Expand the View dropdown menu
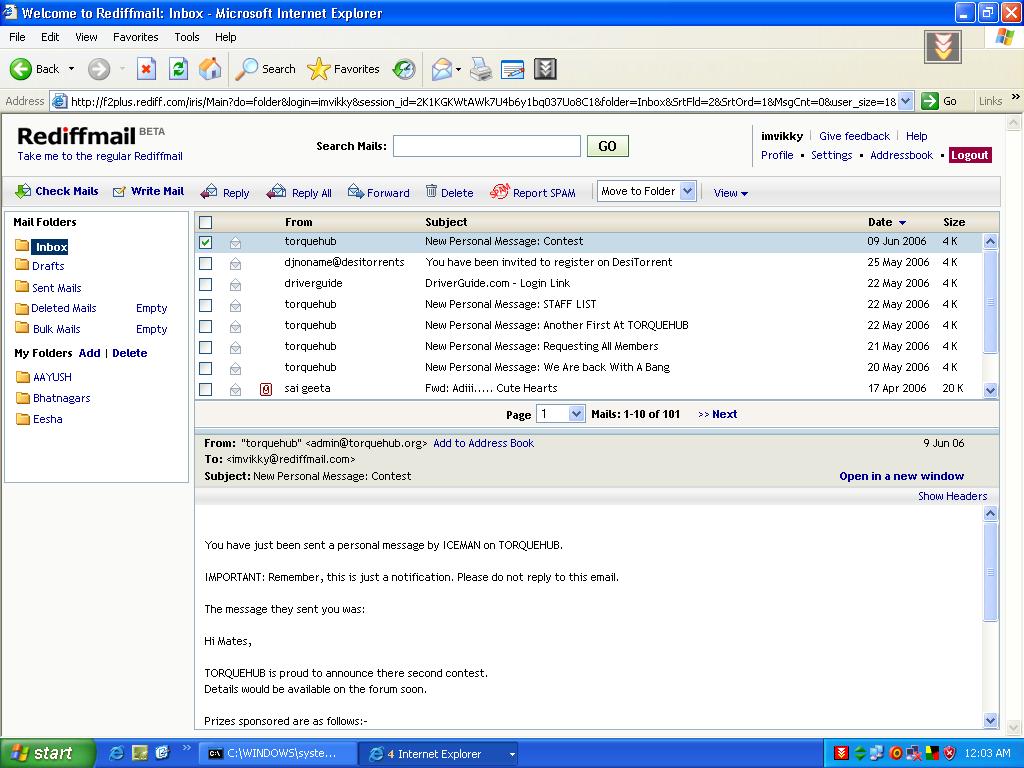The height and width of the screenshot is (768, 1024). (730, 193)
